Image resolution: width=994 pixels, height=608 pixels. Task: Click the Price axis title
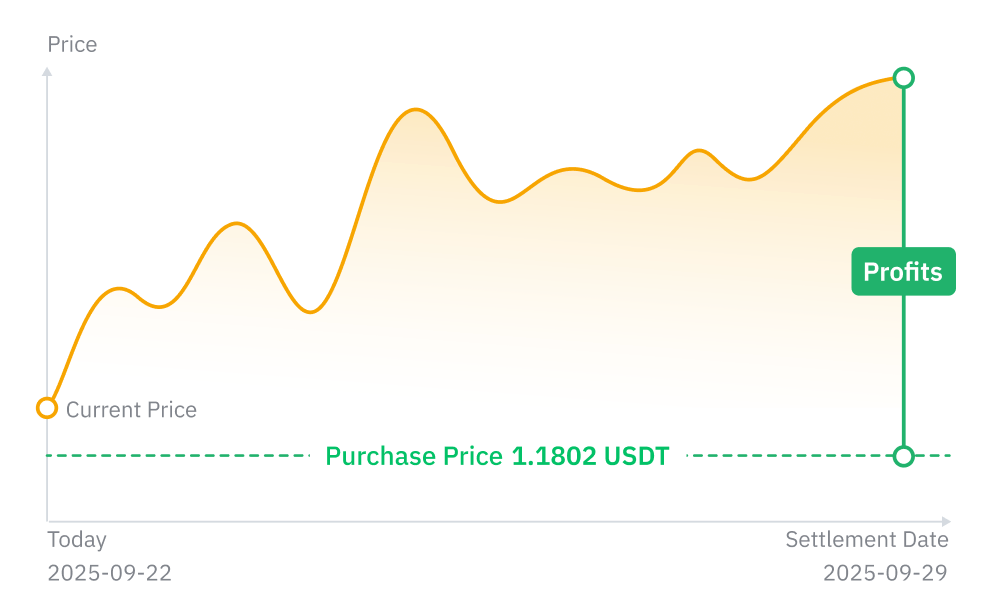(x=72, y=44)
